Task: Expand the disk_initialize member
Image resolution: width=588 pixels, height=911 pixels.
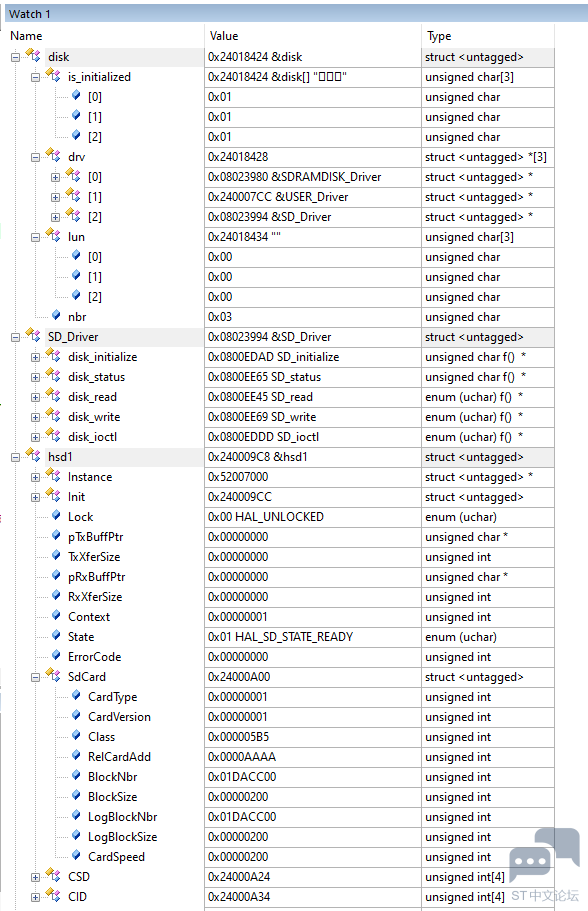Action: pyautogui.click(x=35, y=357)
